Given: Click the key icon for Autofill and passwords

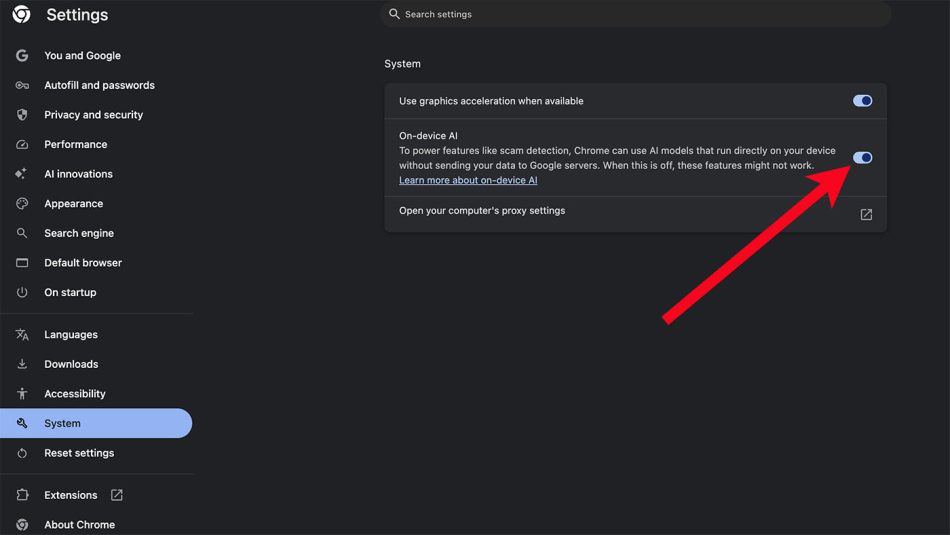Looking at the screenshot, I should (x=22, y=85).
